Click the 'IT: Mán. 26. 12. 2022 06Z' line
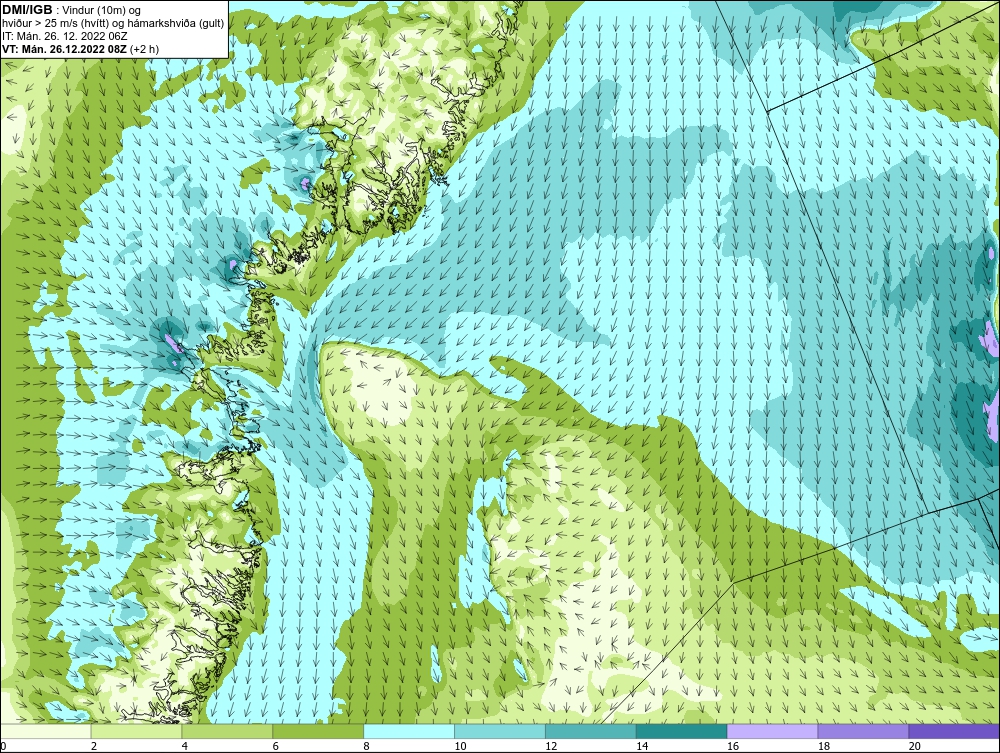The image size is (1000, 753). (x=64, y=36)
